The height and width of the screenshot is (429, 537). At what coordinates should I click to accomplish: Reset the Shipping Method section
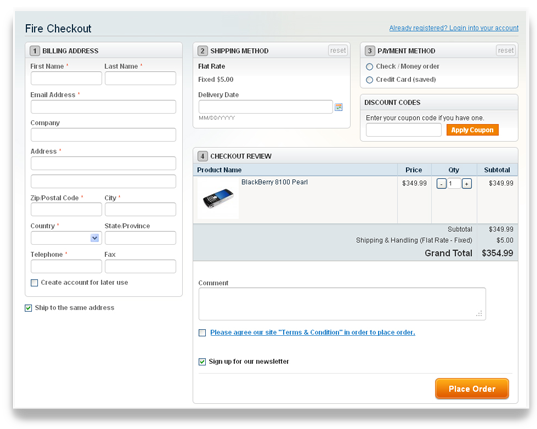tap(338, 50)
